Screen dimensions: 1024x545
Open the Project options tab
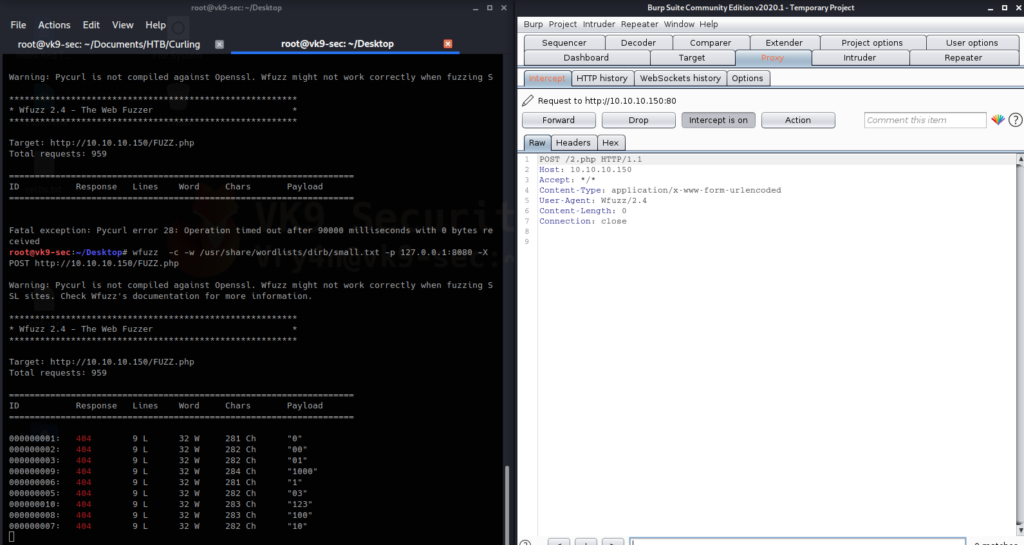point(872,42)
